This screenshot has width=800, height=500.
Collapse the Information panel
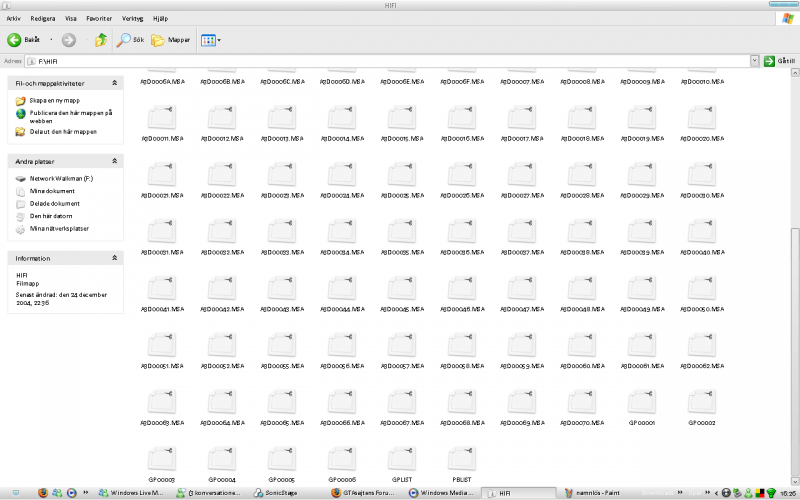114,258
